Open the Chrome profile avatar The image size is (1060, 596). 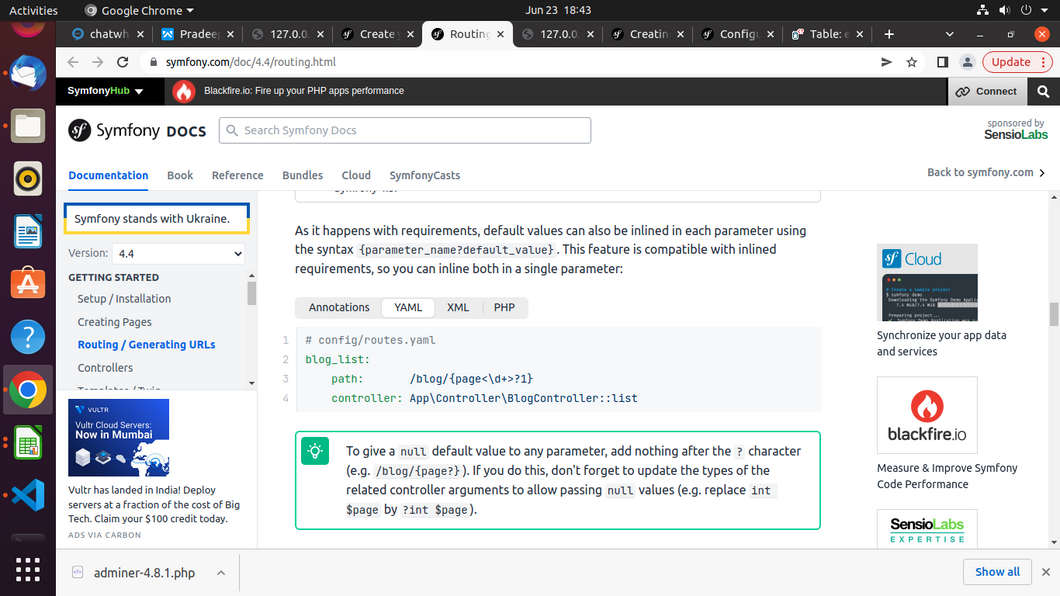[x=967, y=62]
